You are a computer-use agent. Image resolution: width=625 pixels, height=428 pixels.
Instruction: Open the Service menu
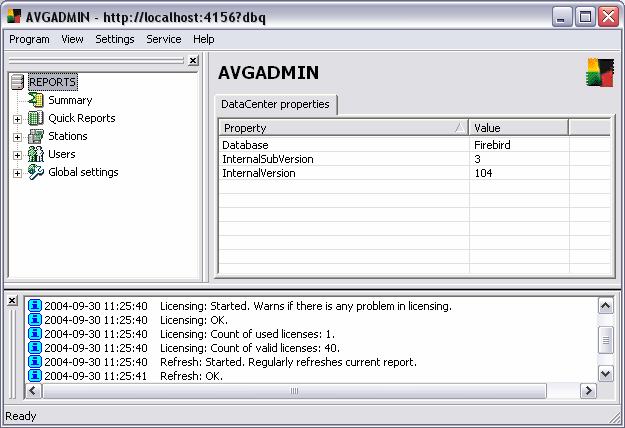(x=164, y=39)
